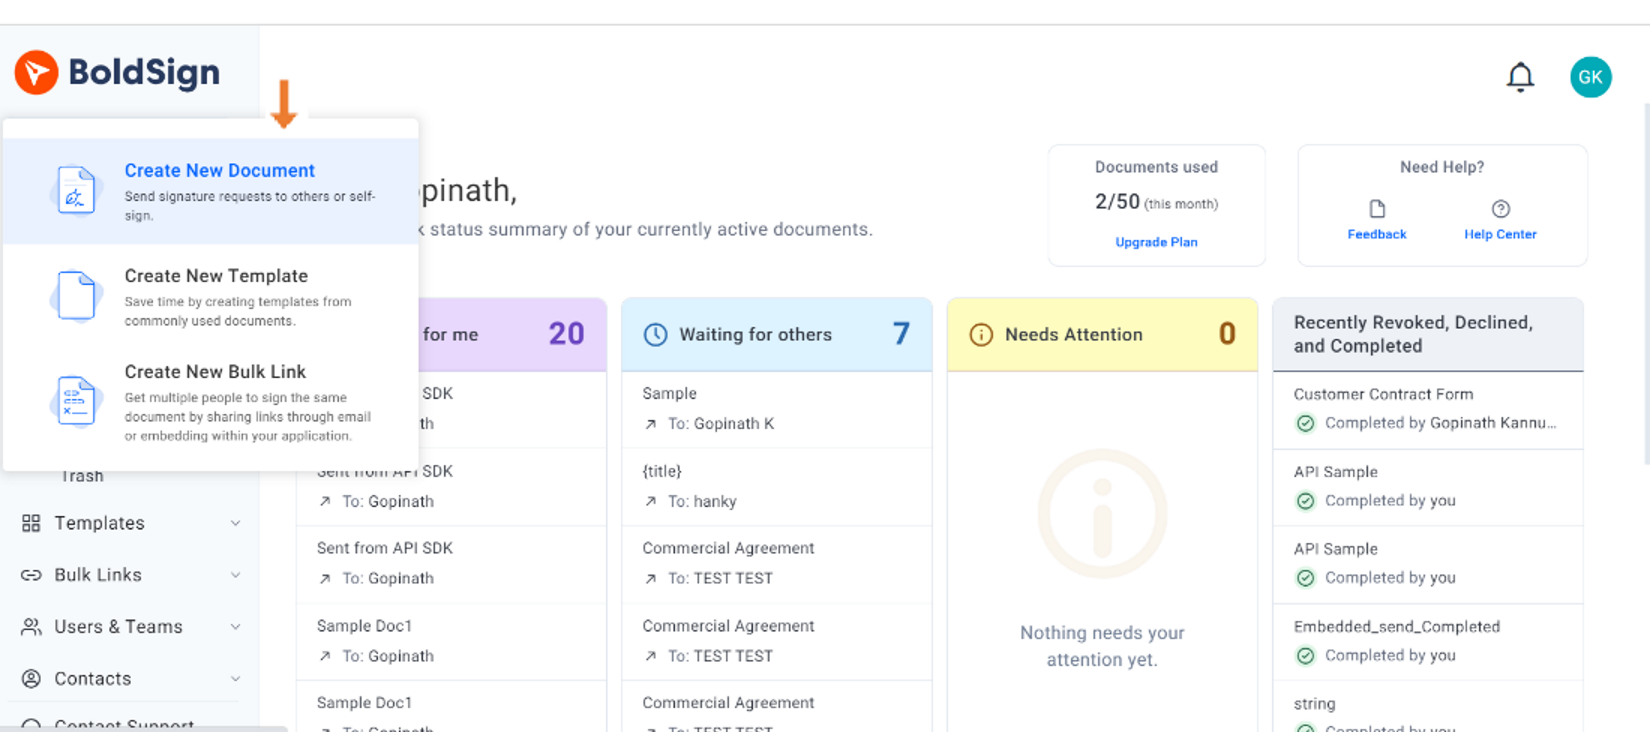Select Create New Document menu entry

[x=211, y=191]
